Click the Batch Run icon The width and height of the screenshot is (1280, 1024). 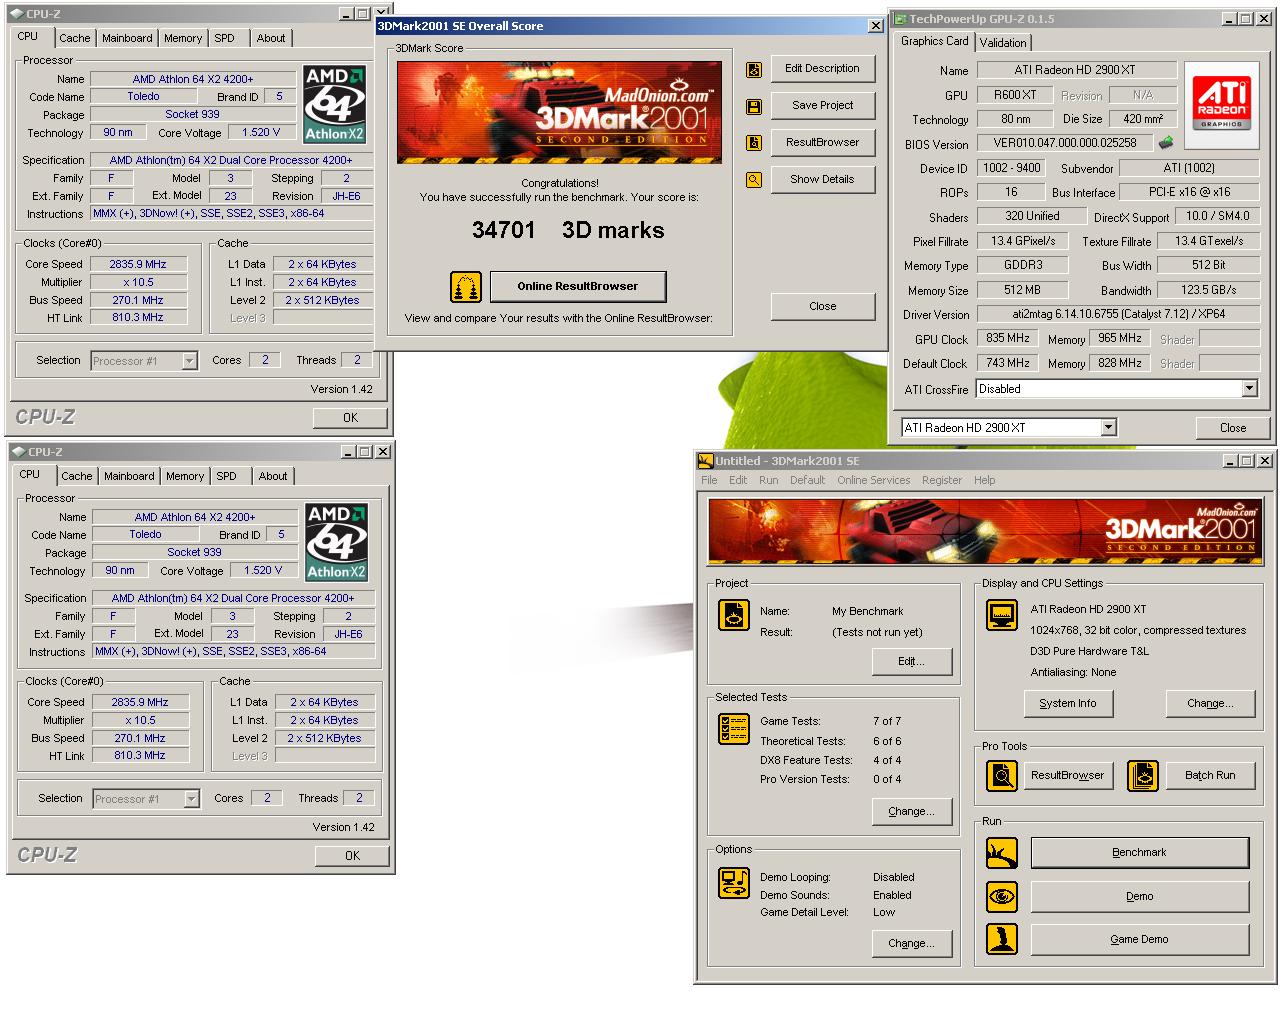[1143, 775]
